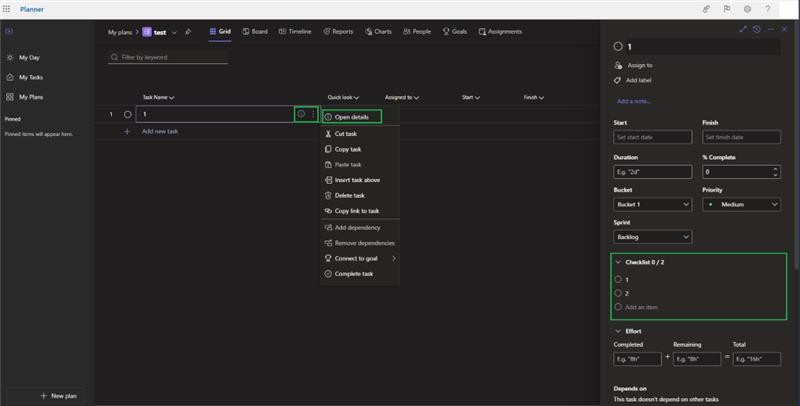The width and height of the screenshot is (800, 406).
Task: Expand Connect to goal submenu
Action: (393, 258)
